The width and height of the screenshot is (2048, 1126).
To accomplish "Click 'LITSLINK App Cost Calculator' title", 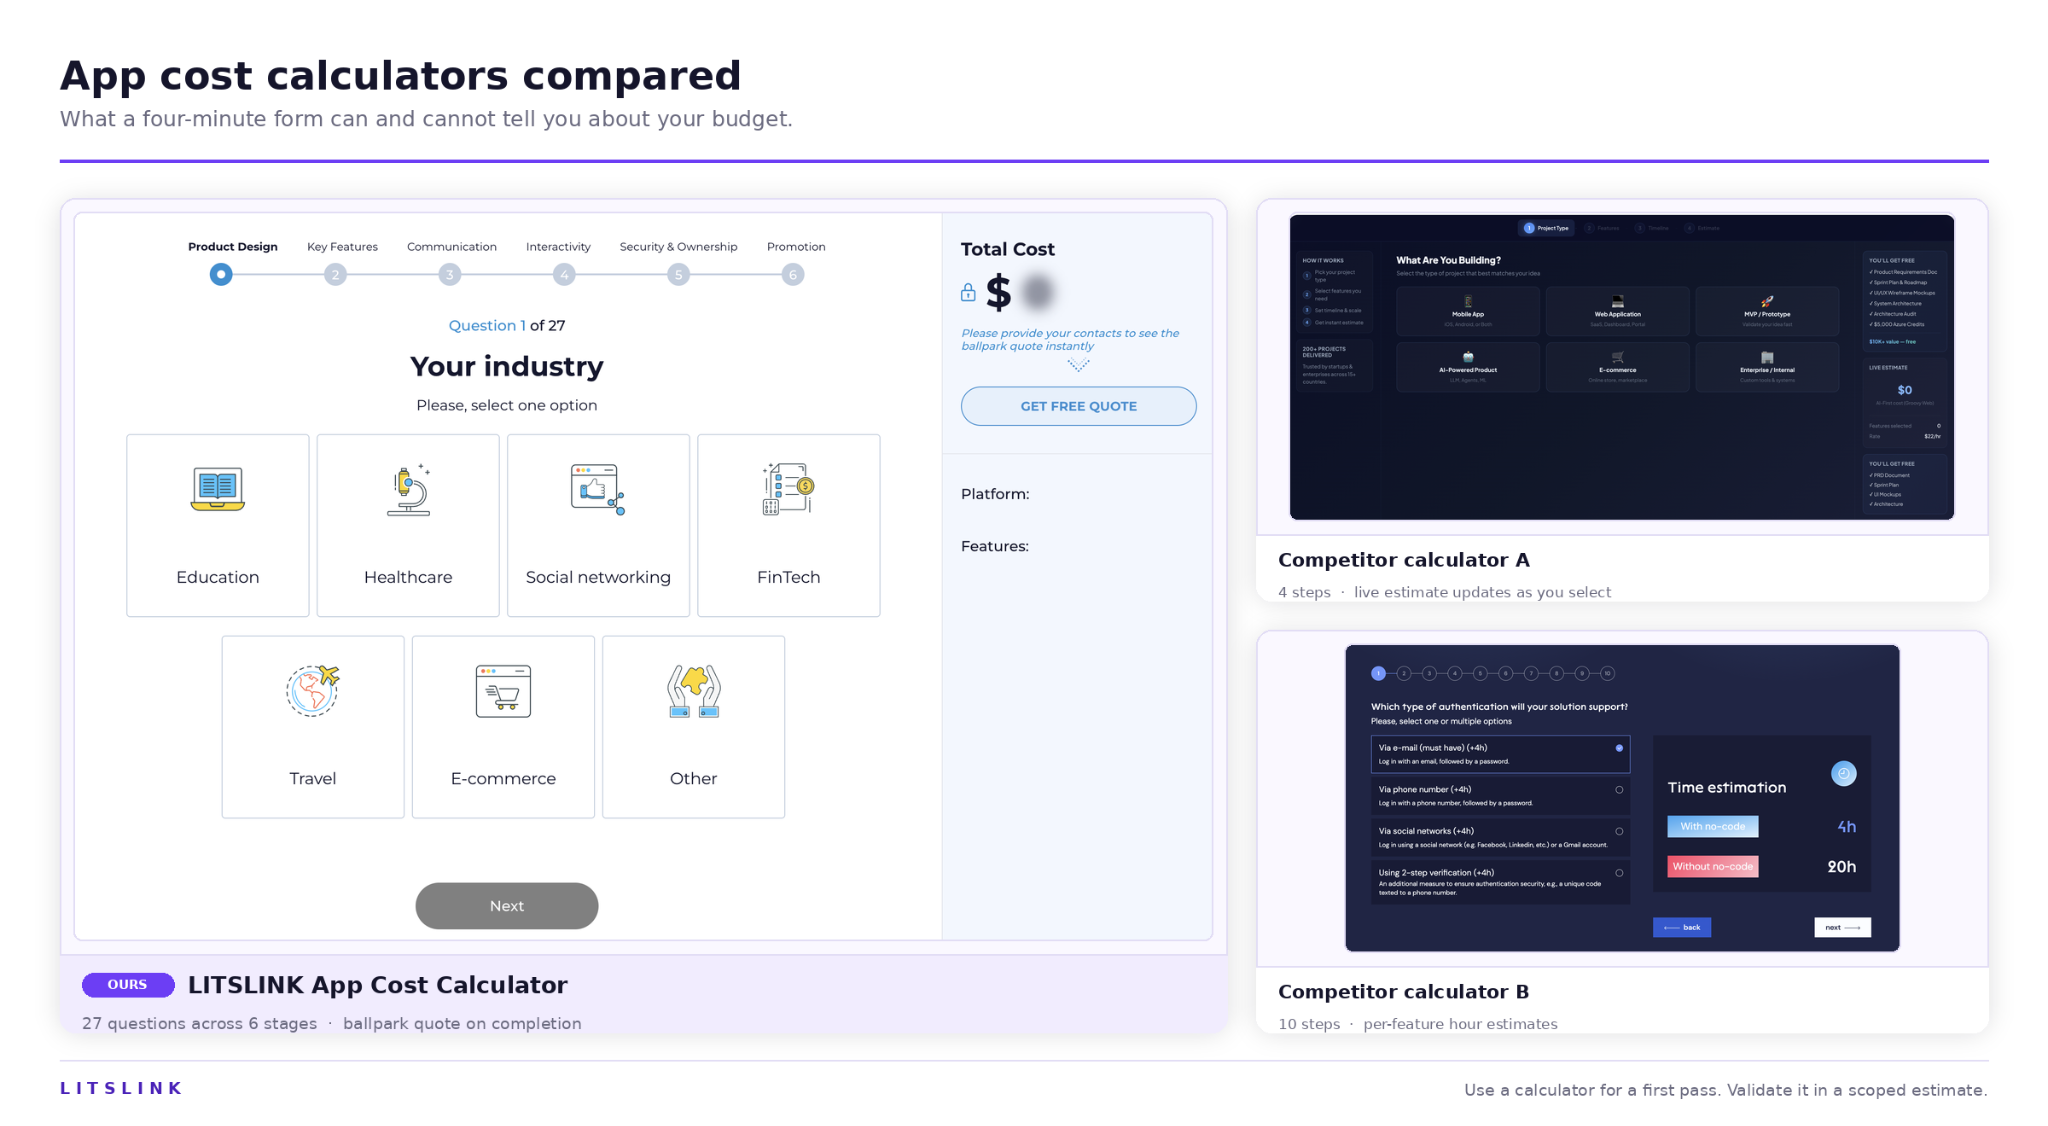I will pyautogui.click(x=377, y=985).
